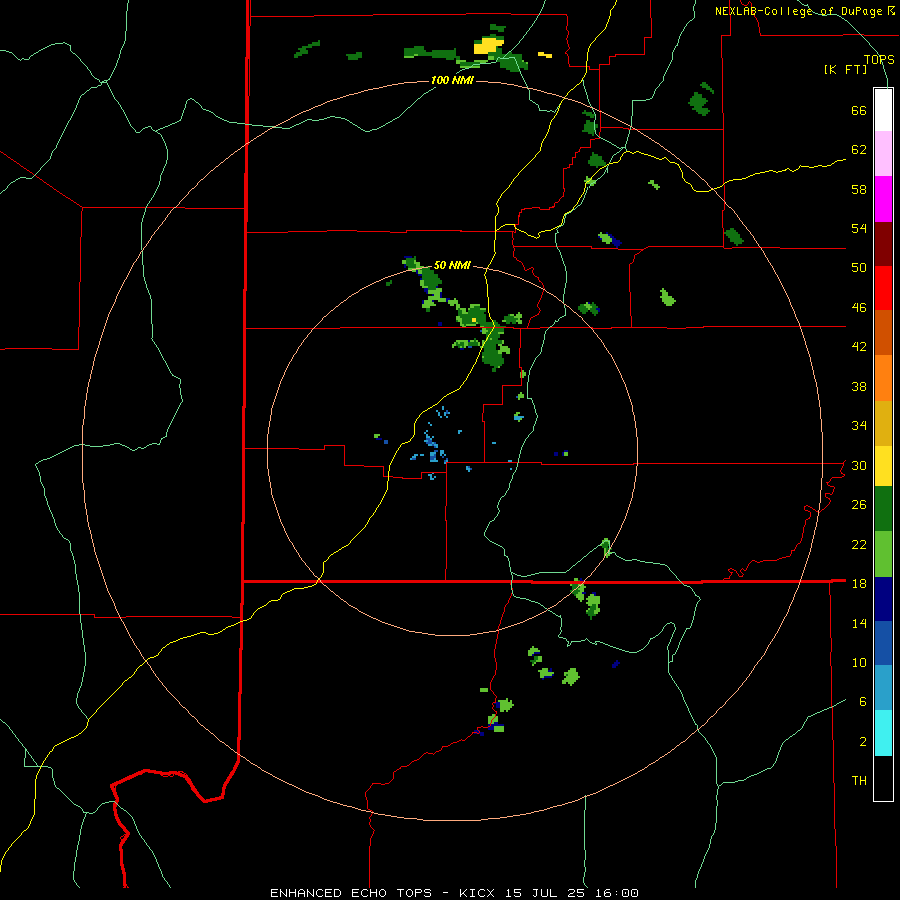The width and height of the screenshot is (900, 900).
Task: Click the medium blue legend swatch
Action: (883, 643)
